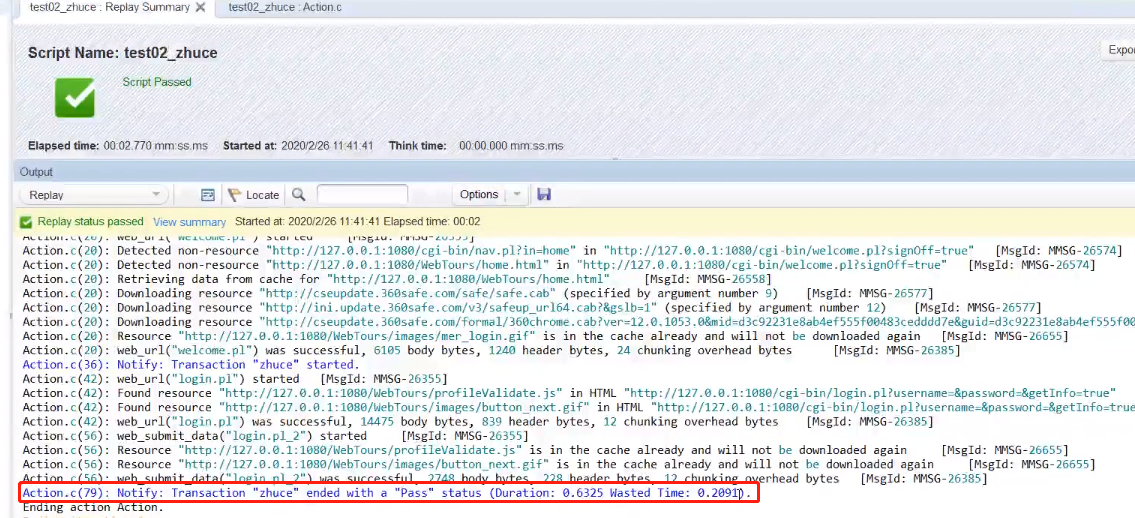
Task: Select the 'Ending action Action.' log line
Action: click(x=93, y=507)
